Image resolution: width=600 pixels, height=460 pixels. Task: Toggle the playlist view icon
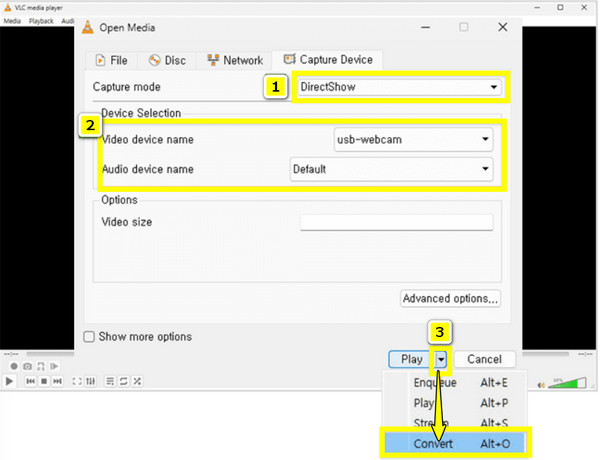110,382
